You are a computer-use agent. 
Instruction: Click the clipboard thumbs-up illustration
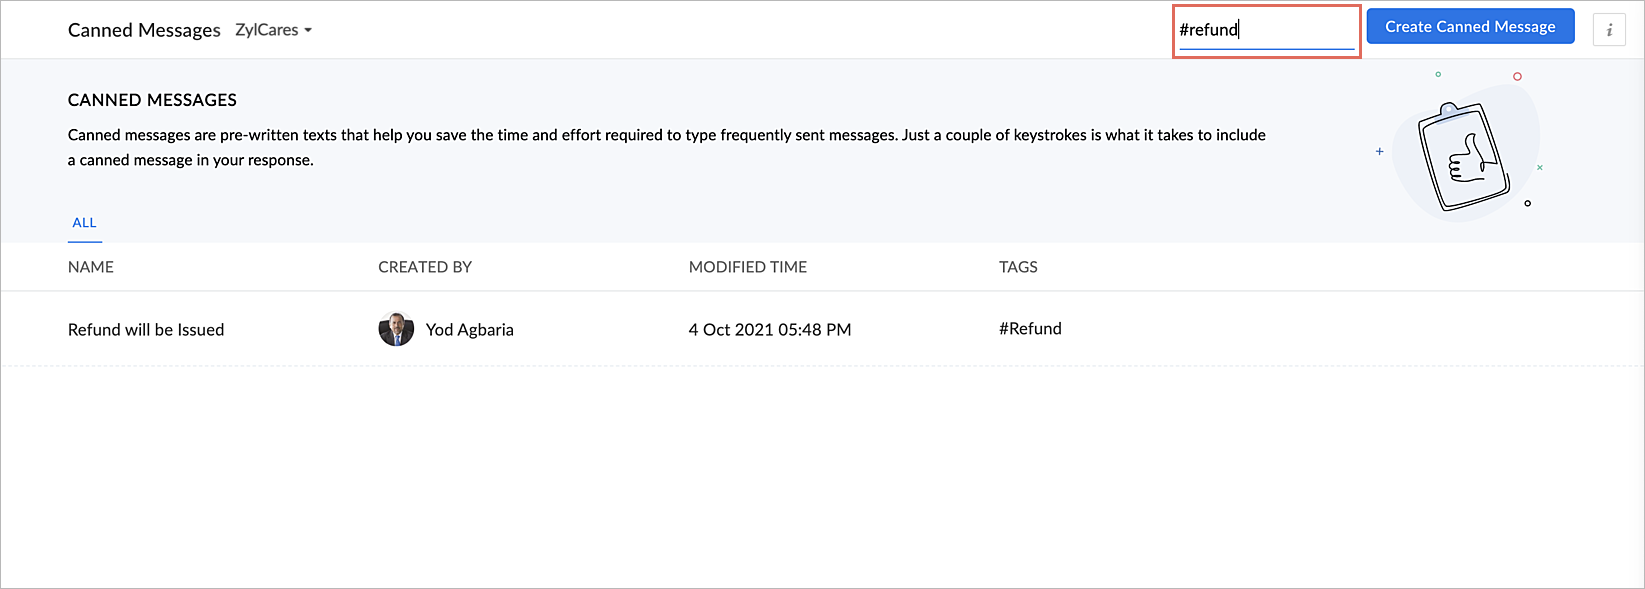[1462, 157]
